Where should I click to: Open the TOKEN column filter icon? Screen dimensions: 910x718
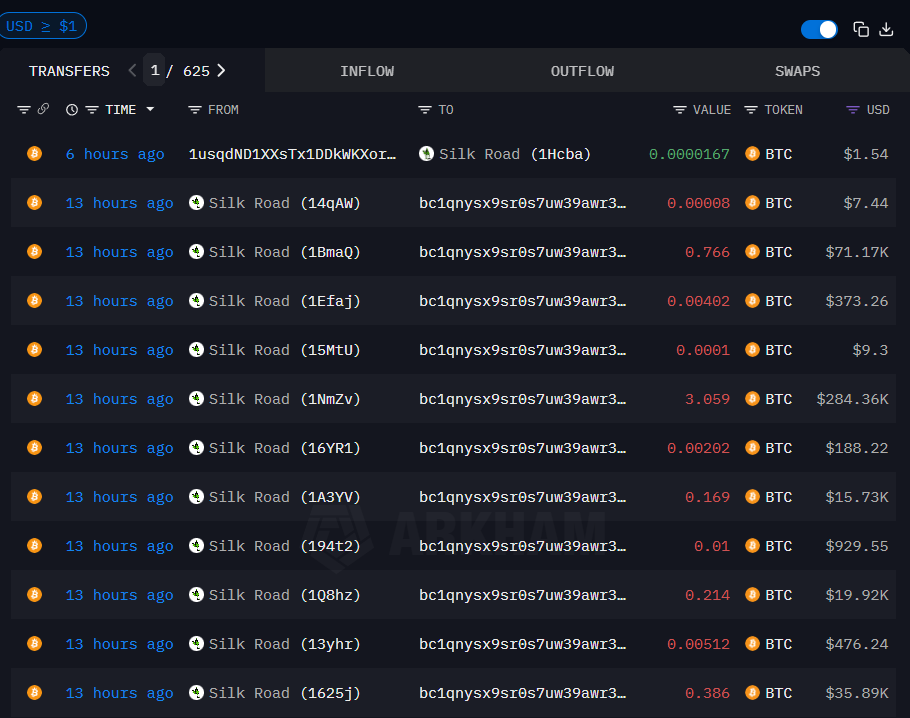(751, 110)
